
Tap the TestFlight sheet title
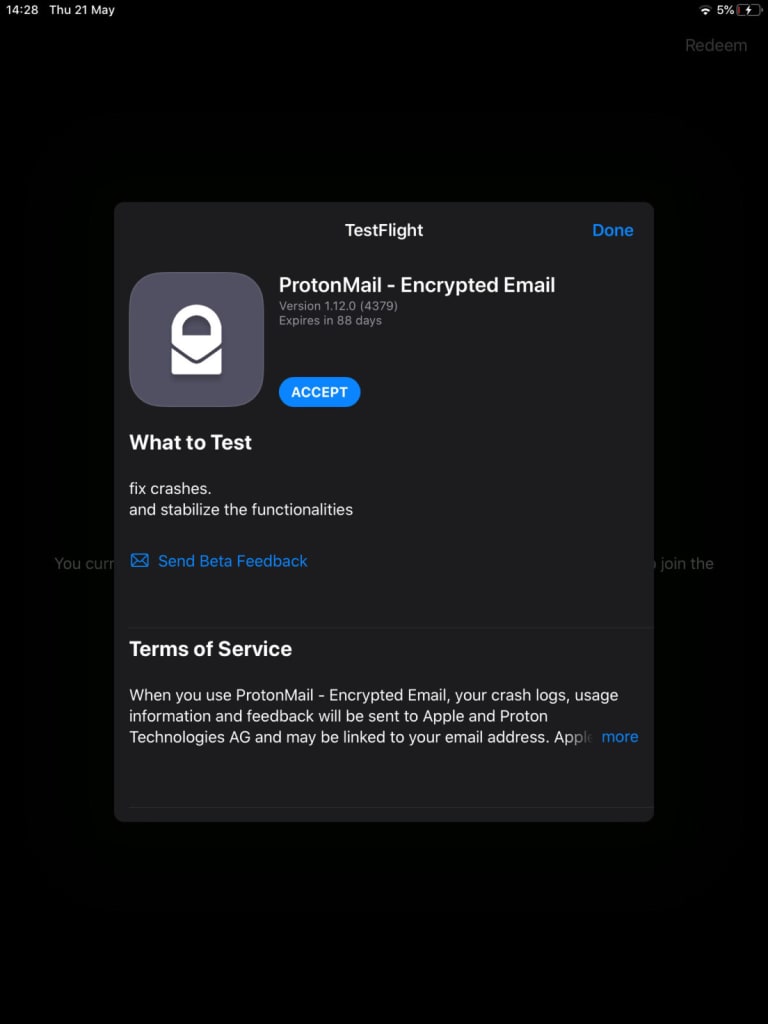coord(384,230)
